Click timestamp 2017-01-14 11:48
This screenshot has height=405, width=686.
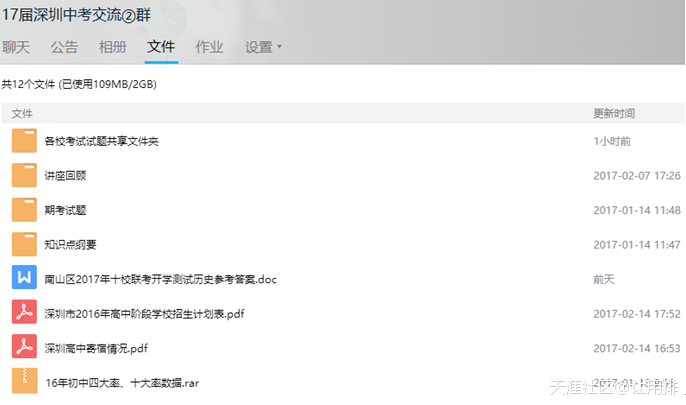click(637, 210)
